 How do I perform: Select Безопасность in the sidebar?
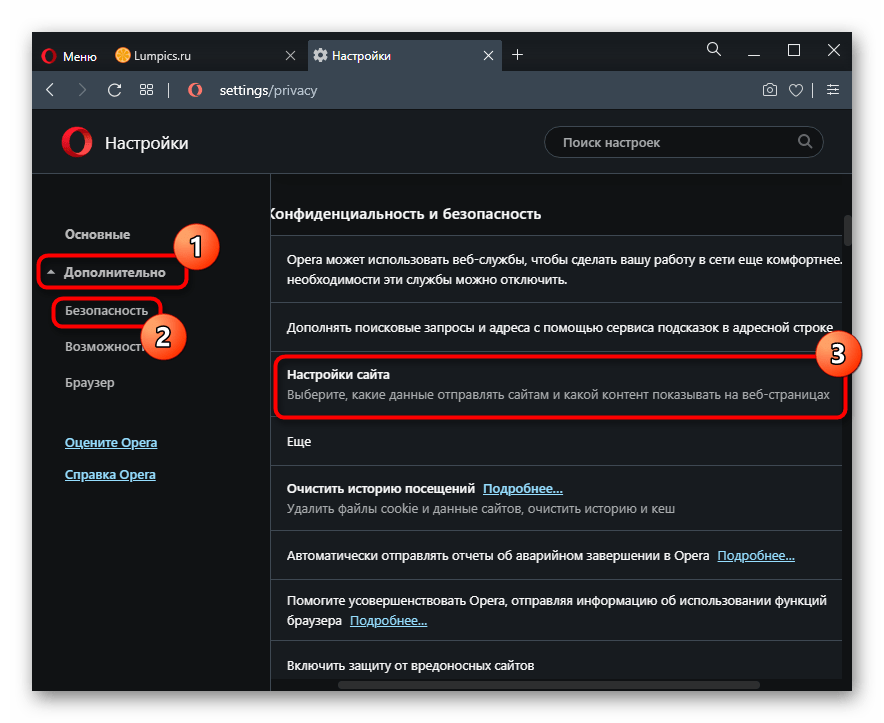(x=106, y=311)
